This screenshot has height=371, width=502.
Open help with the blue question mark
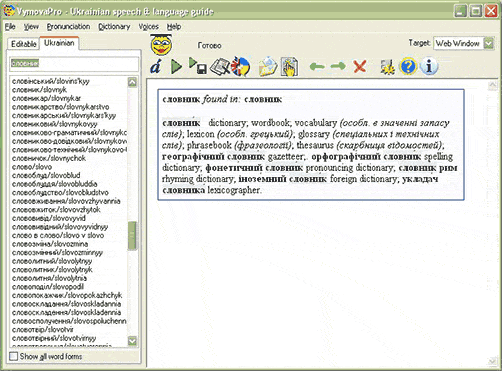point(408,66)
